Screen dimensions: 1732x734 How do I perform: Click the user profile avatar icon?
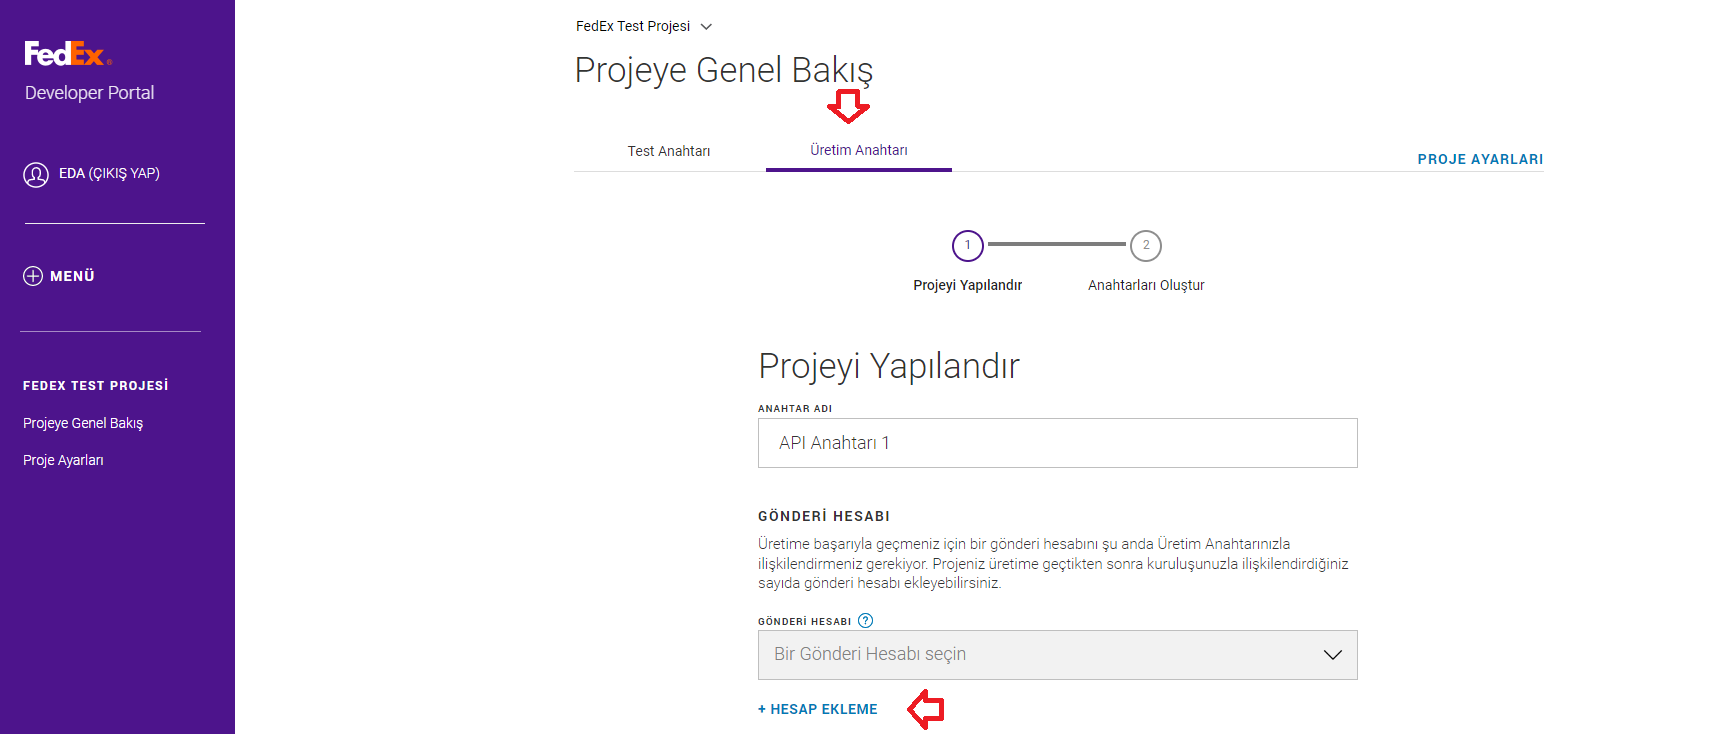tap(36, 175)
